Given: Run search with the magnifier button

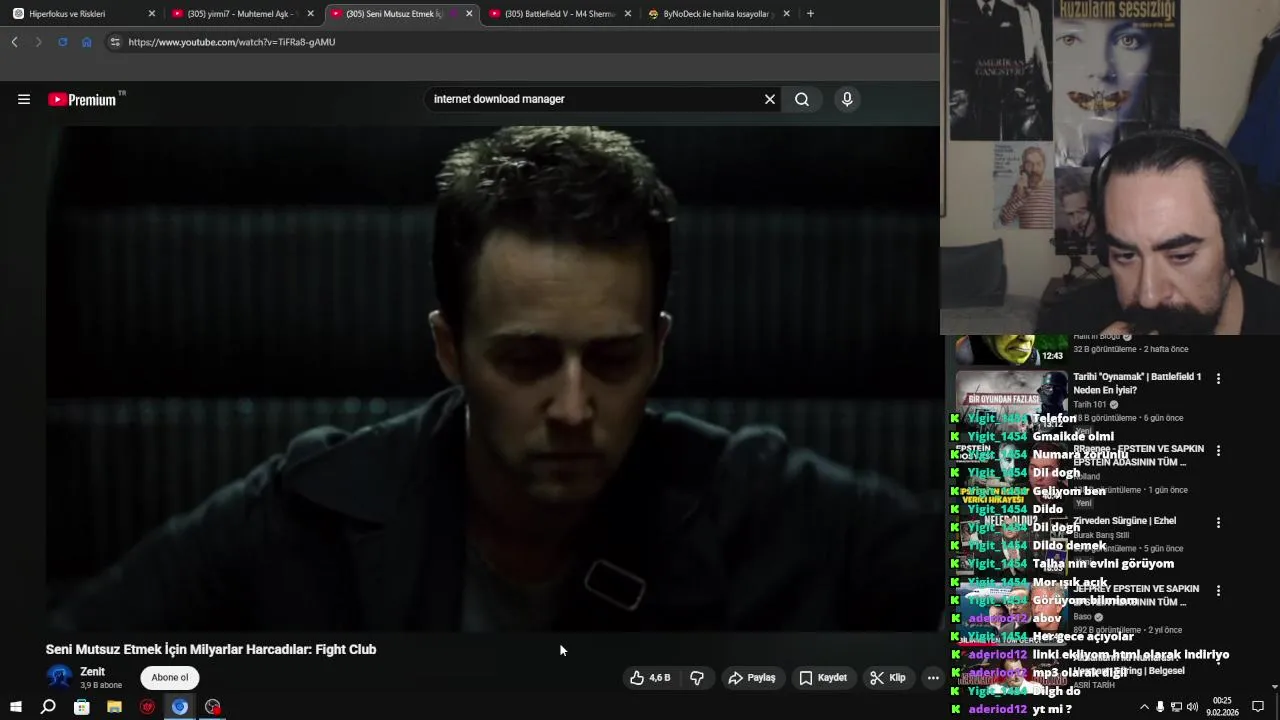Looking at the screenshot, I should pyautogui.click(x=802, y=99).
